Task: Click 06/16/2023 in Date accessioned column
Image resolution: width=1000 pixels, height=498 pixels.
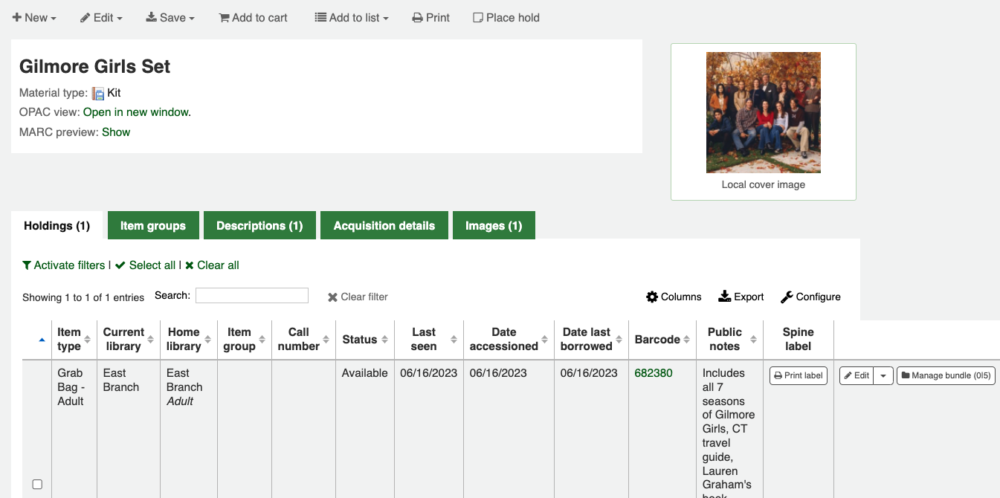Action: (498, 373)
